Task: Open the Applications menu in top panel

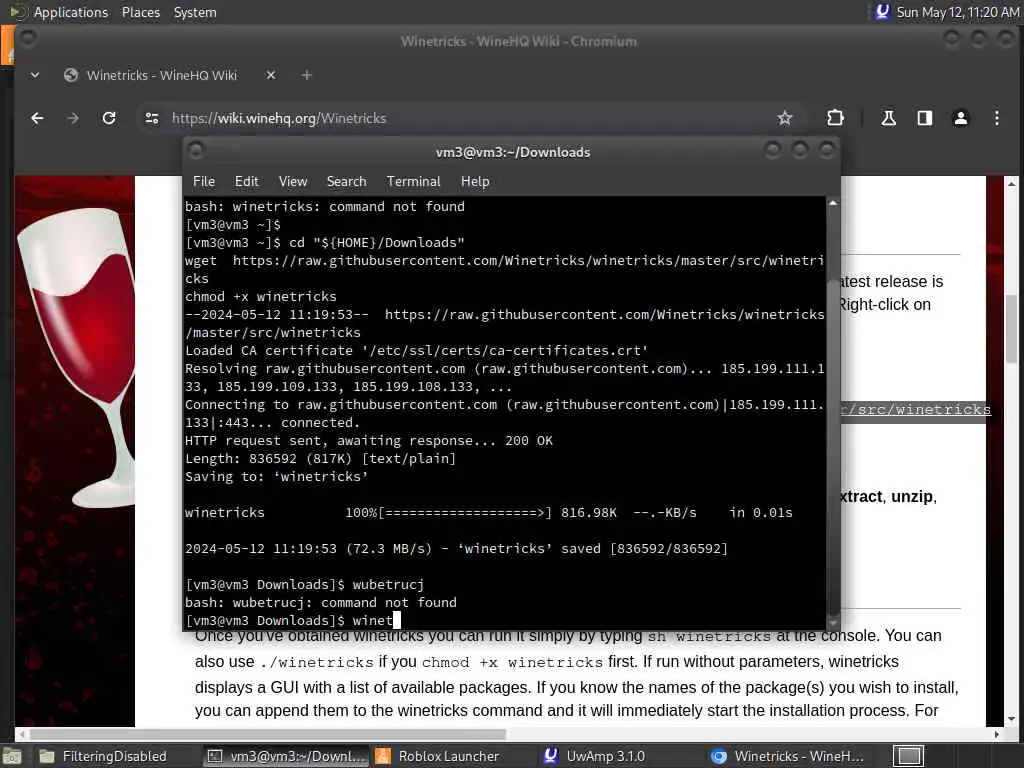Action: (x=71, y=12)
